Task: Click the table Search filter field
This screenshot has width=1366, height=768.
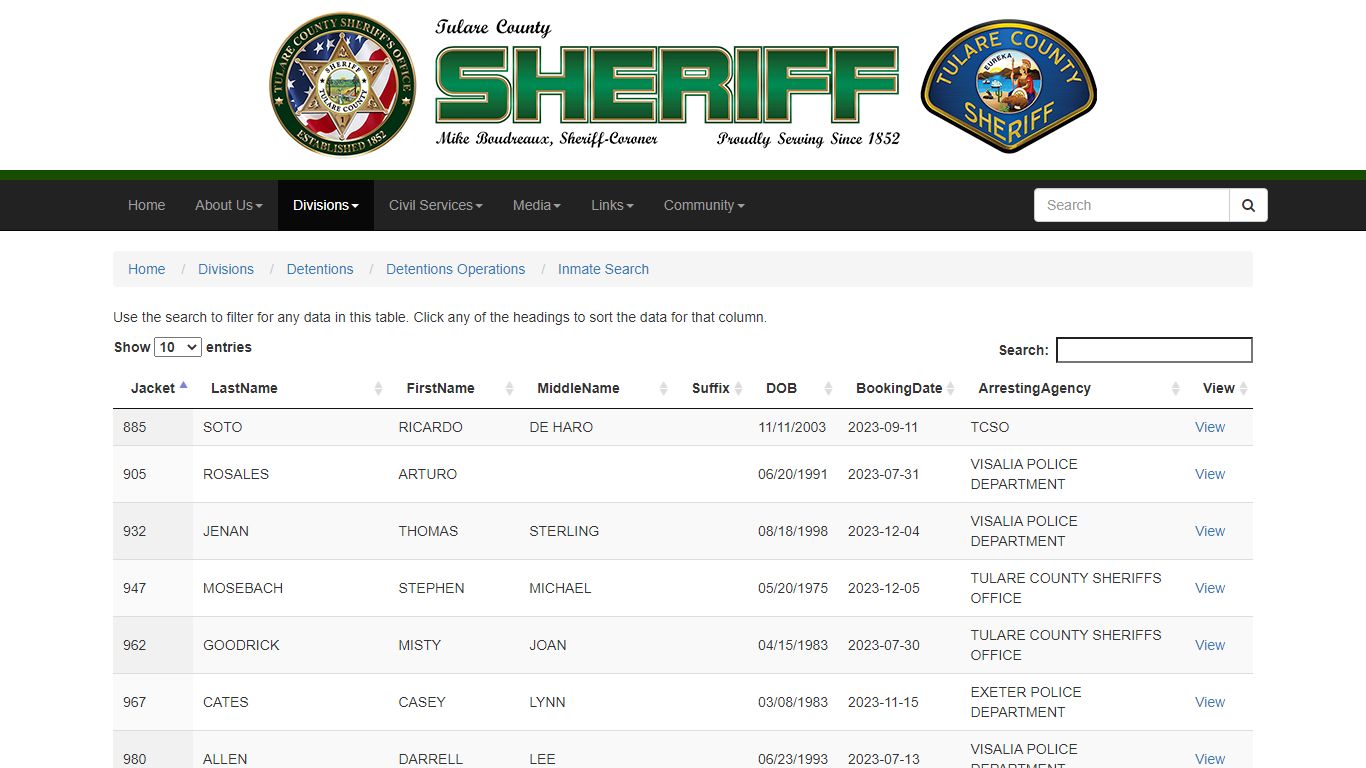Action: click(x=1154, y=350)
